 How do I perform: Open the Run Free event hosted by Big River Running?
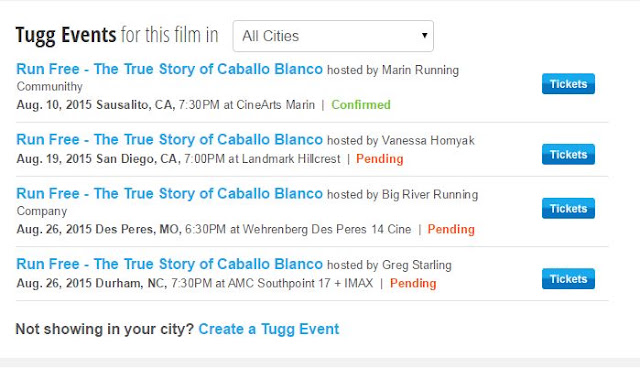point(169,193)
